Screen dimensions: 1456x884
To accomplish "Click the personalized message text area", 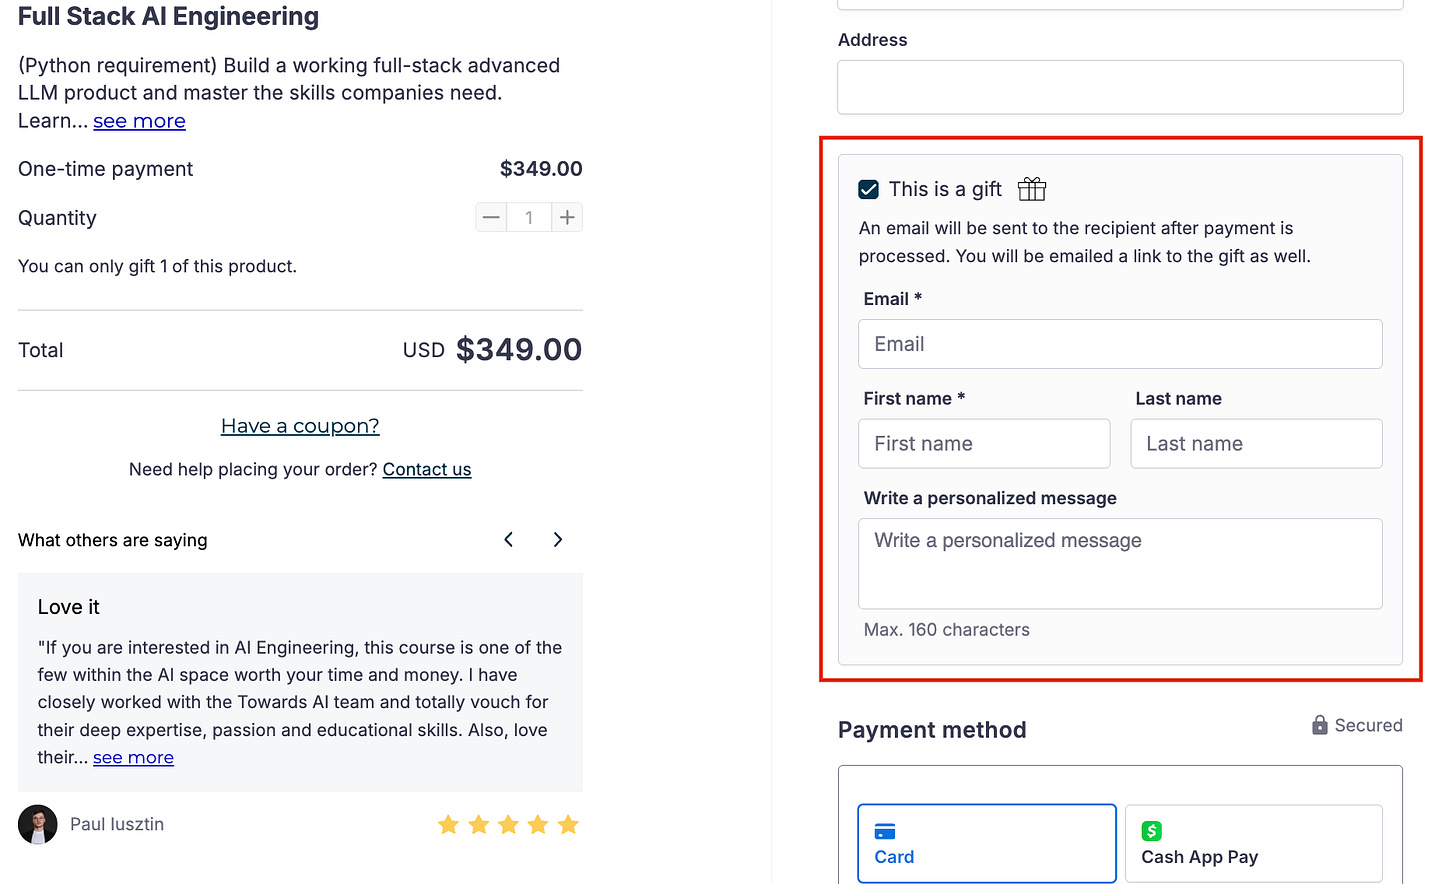I will click(x=1120, y=563).
